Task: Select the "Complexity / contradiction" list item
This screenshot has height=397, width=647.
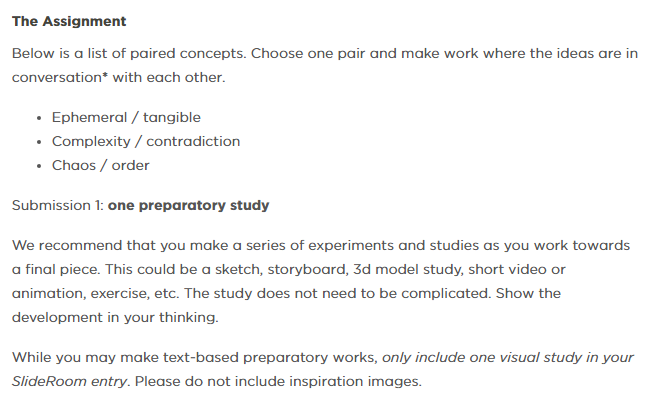Action: click(146, 142)
